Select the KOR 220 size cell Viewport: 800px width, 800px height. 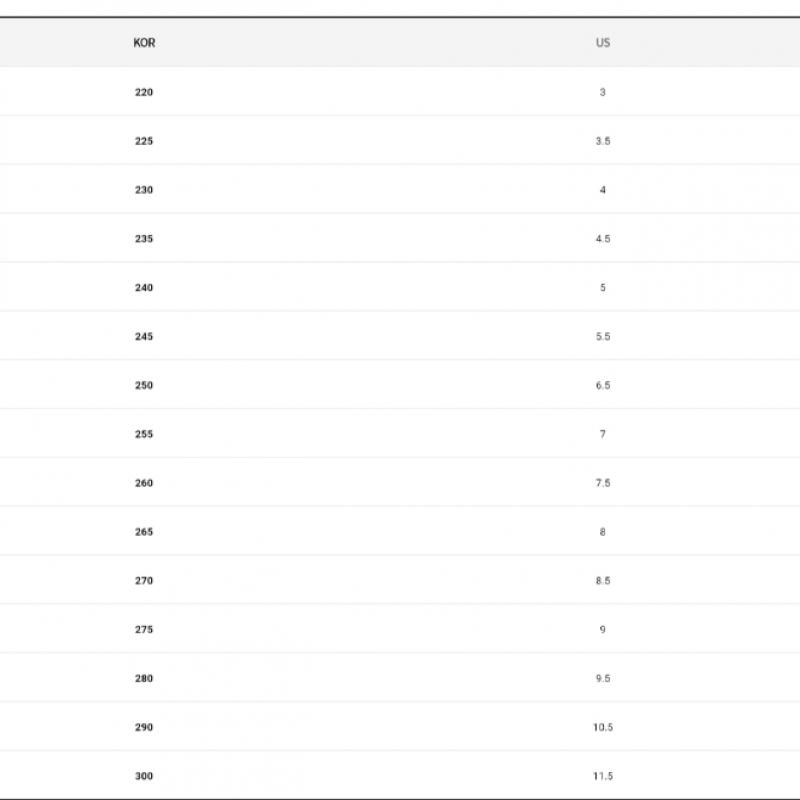[x=144, y=92]
